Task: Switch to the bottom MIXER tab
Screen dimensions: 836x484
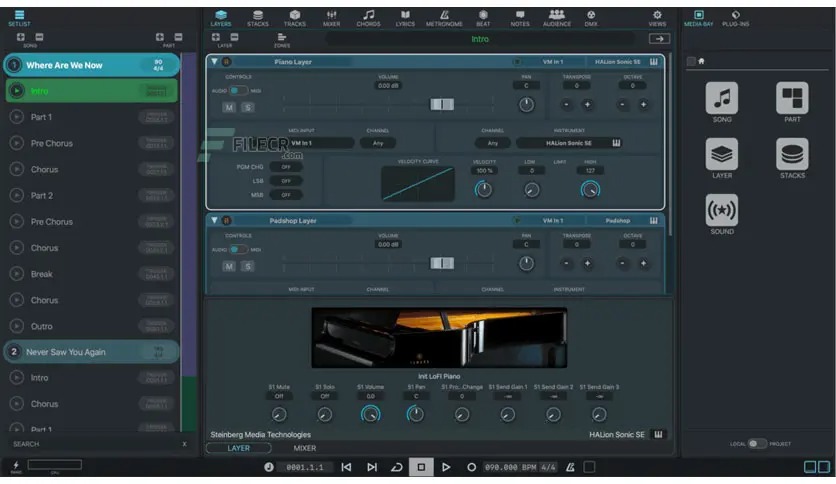Action: click(304, 448)
